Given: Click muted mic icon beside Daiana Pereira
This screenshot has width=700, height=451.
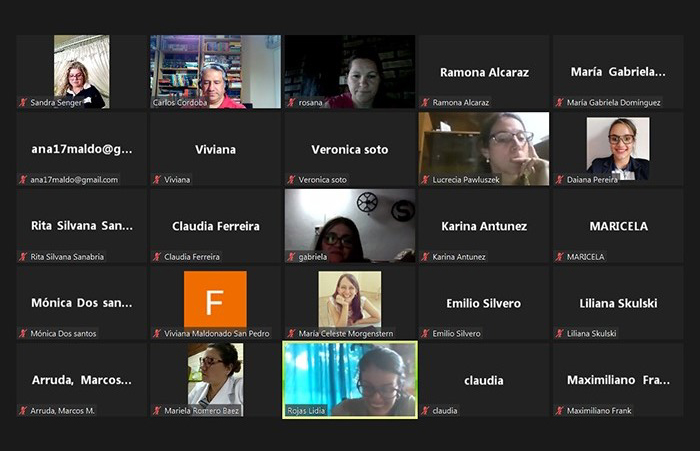Looking at the screenshot, I should pos(559,180).
